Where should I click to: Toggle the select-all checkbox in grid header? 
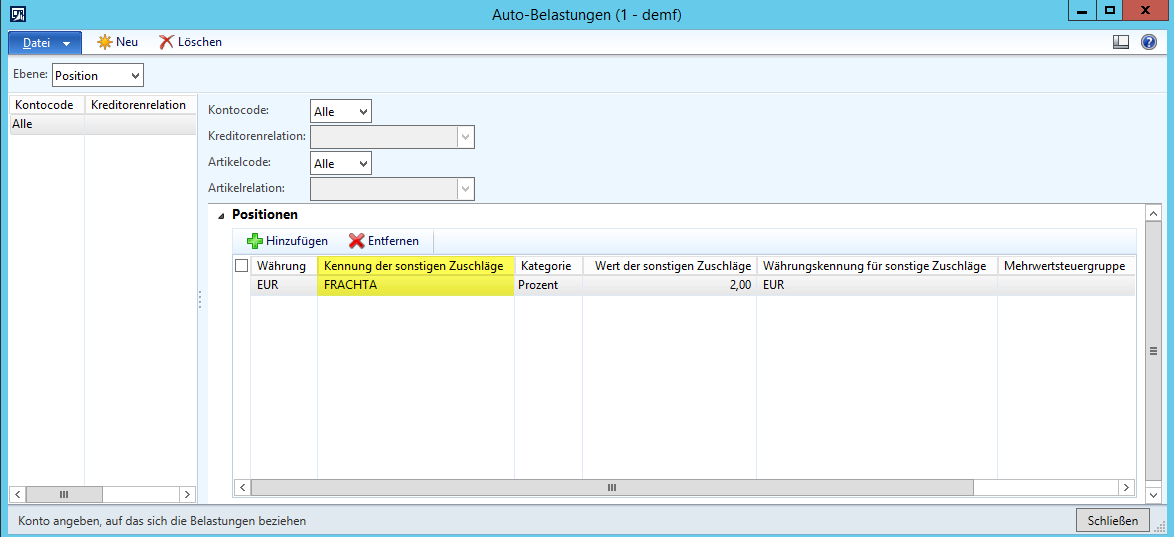pos(241,266)
